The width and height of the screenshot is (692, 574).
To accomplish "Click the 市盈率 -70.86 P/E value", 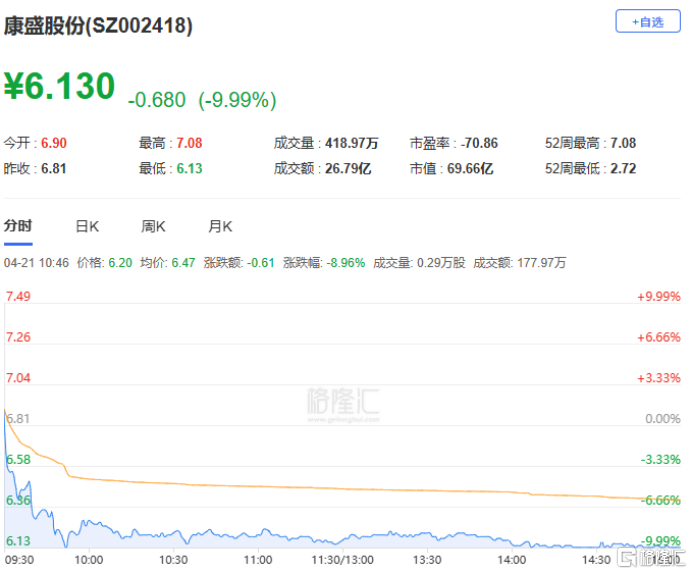I will tap(476, 143).
